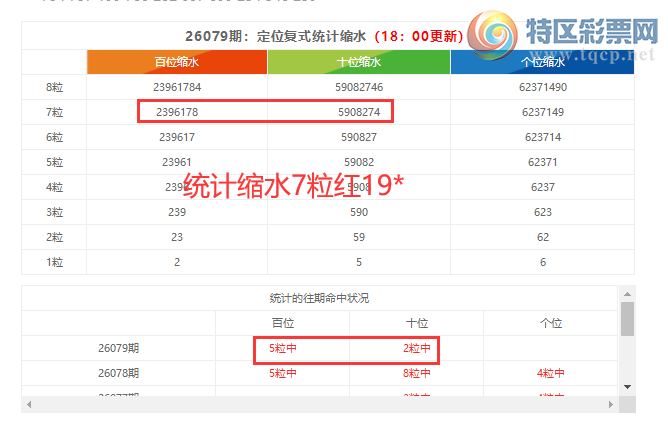Click the value 59082746 in 十位缩水
This screenshot has width=668, height=430.
click(x=359, y=87)
